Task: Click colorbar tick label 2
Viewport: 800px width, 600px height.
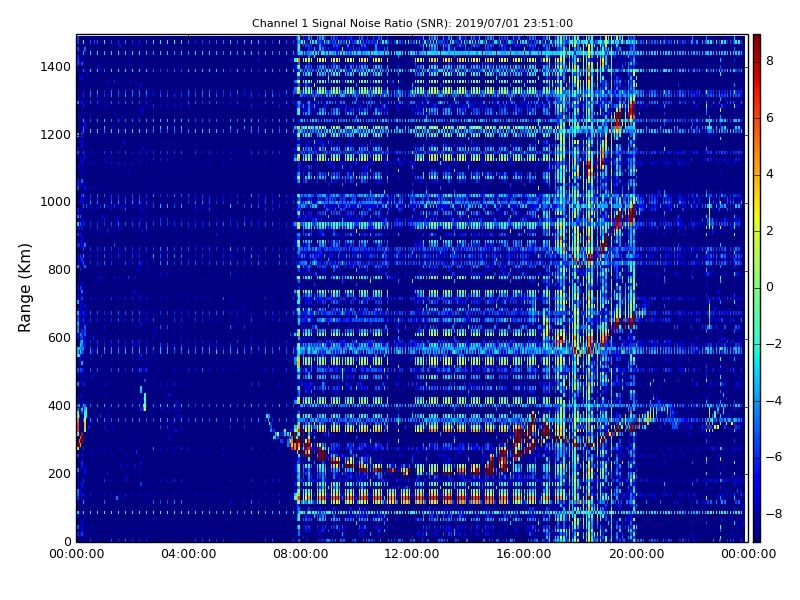Action: (x=770, y=231)
